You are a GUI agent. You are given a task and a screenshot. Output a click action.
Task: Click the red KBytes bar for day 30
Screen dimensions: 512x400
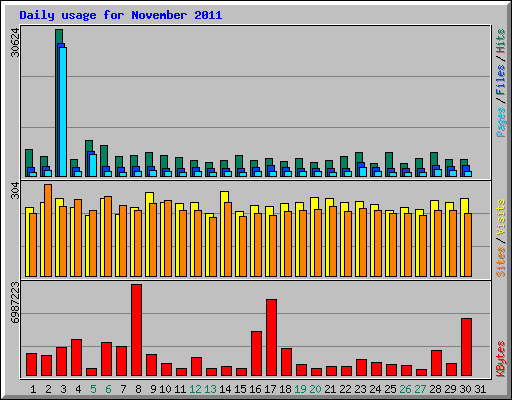tap(466, 347)
